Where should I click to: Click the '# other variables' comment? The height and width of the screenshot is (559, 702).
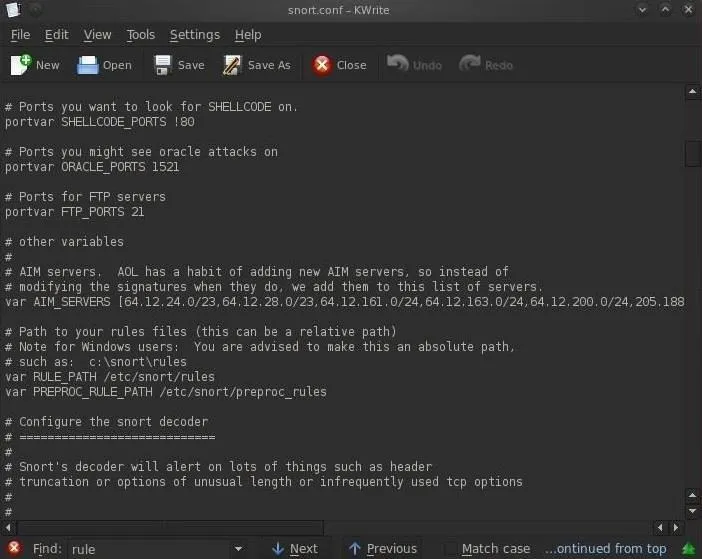(64, 242)
